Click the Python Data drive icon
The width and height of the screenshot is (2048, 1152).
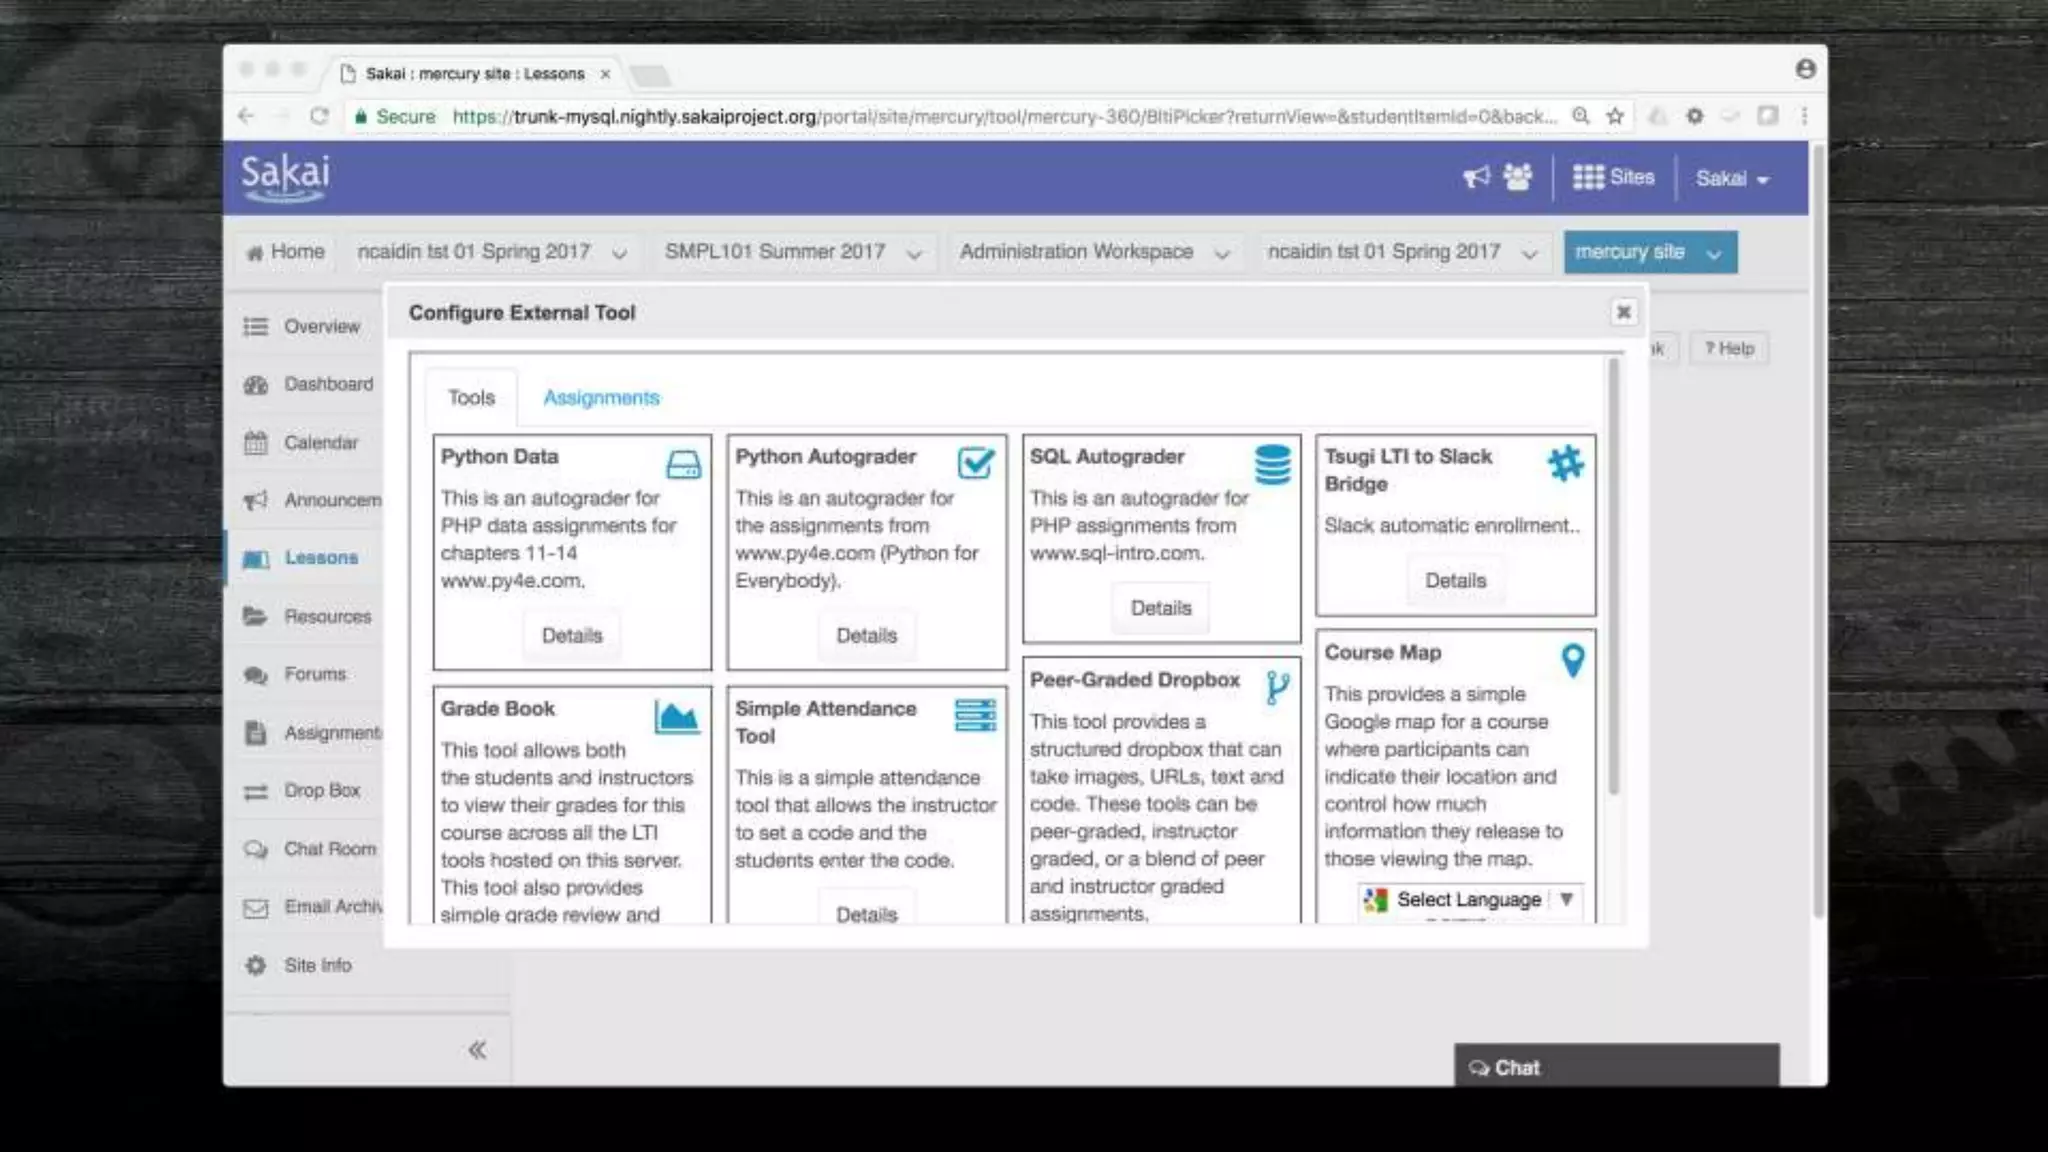[x=683, y=464]
